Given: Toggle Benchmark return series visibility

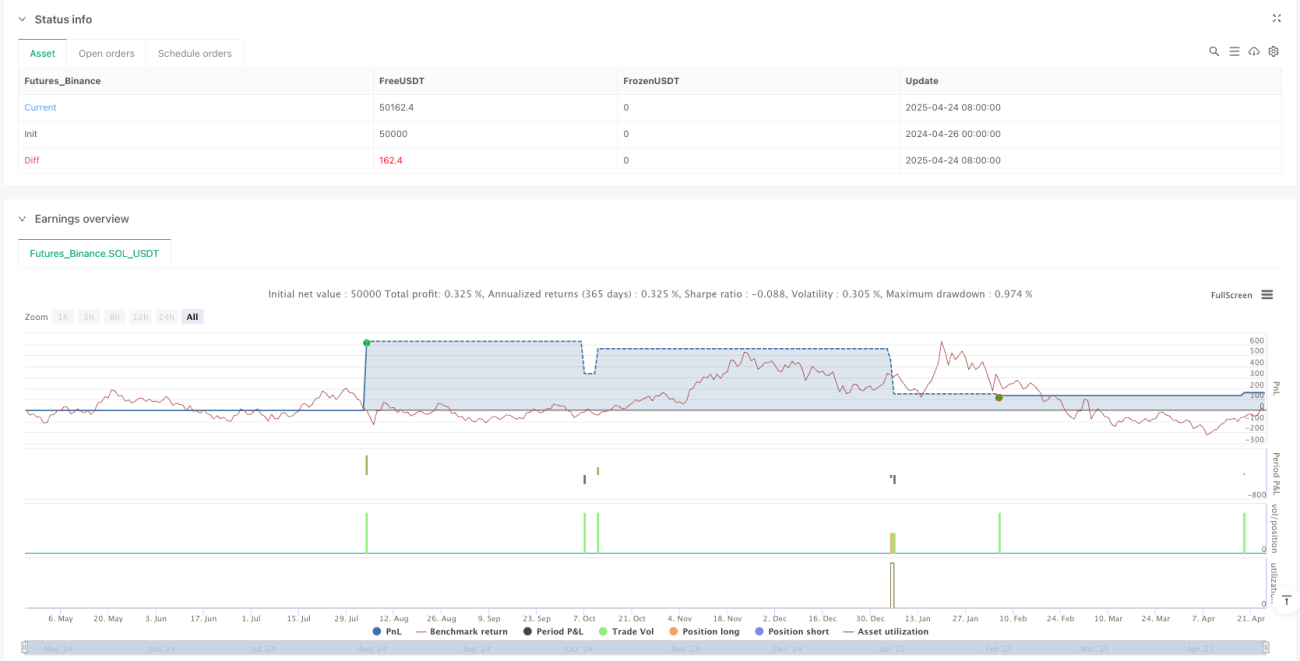Looking at the screenshot, I should tap(461, 631).
